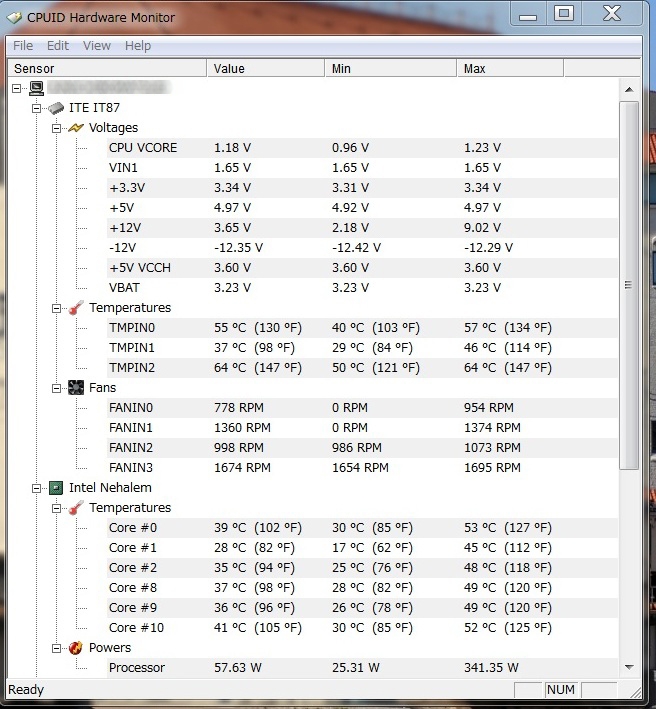Select the FANIN2 row
The image size is (656, 709).
[362, 448]
